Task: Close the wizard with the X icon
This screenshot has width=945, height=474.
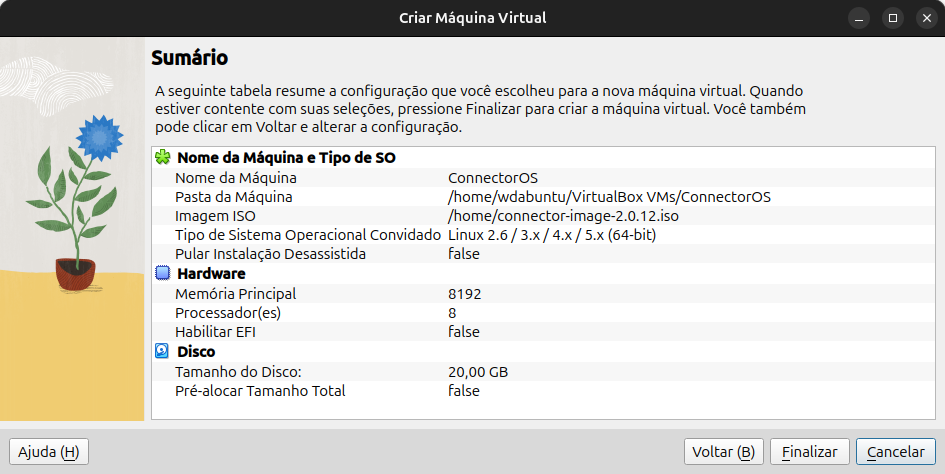Action: (926, 18)
